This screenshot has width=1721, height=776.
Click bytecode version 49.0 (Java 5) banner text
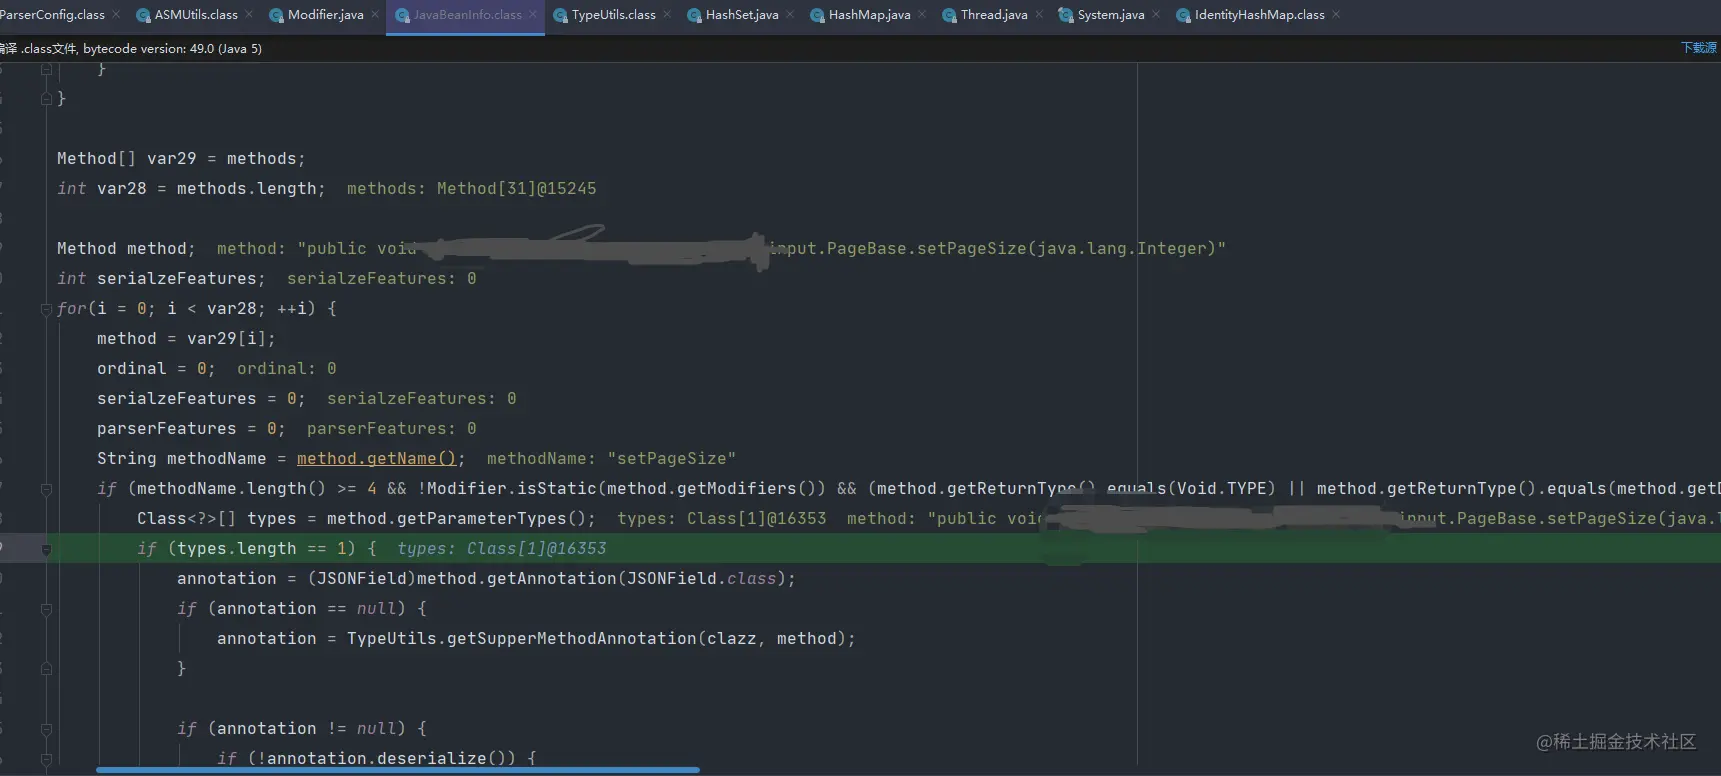pos(173,48)
